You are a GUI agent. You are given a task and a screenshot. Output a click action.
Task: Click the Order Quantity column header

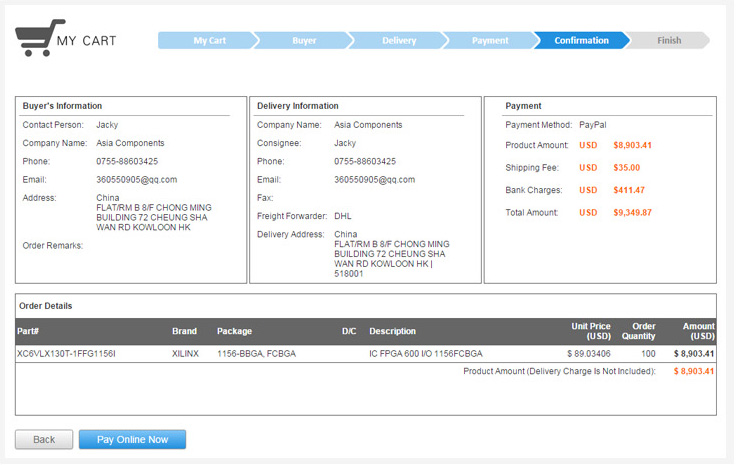(x=638, y=331)
